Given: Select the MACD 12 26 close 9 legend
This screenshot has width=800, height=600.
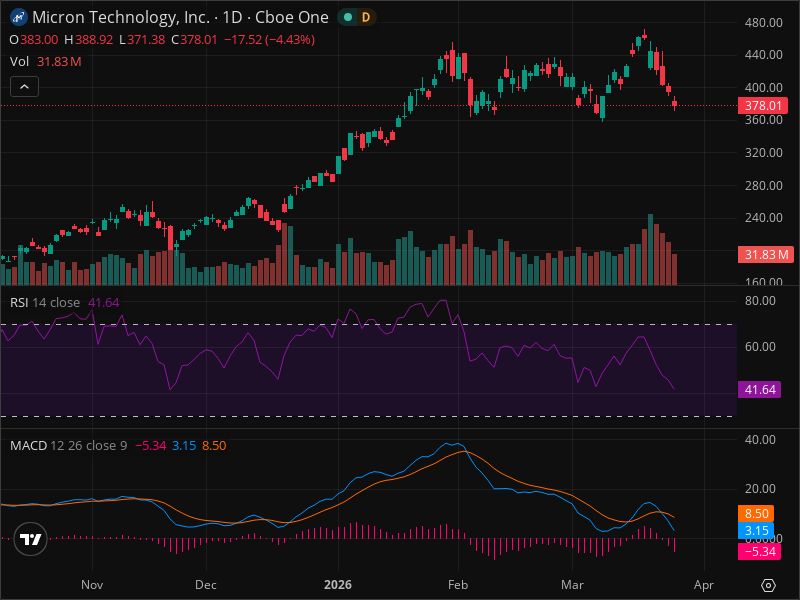Looking at the screenshot, I should point(68,445).
